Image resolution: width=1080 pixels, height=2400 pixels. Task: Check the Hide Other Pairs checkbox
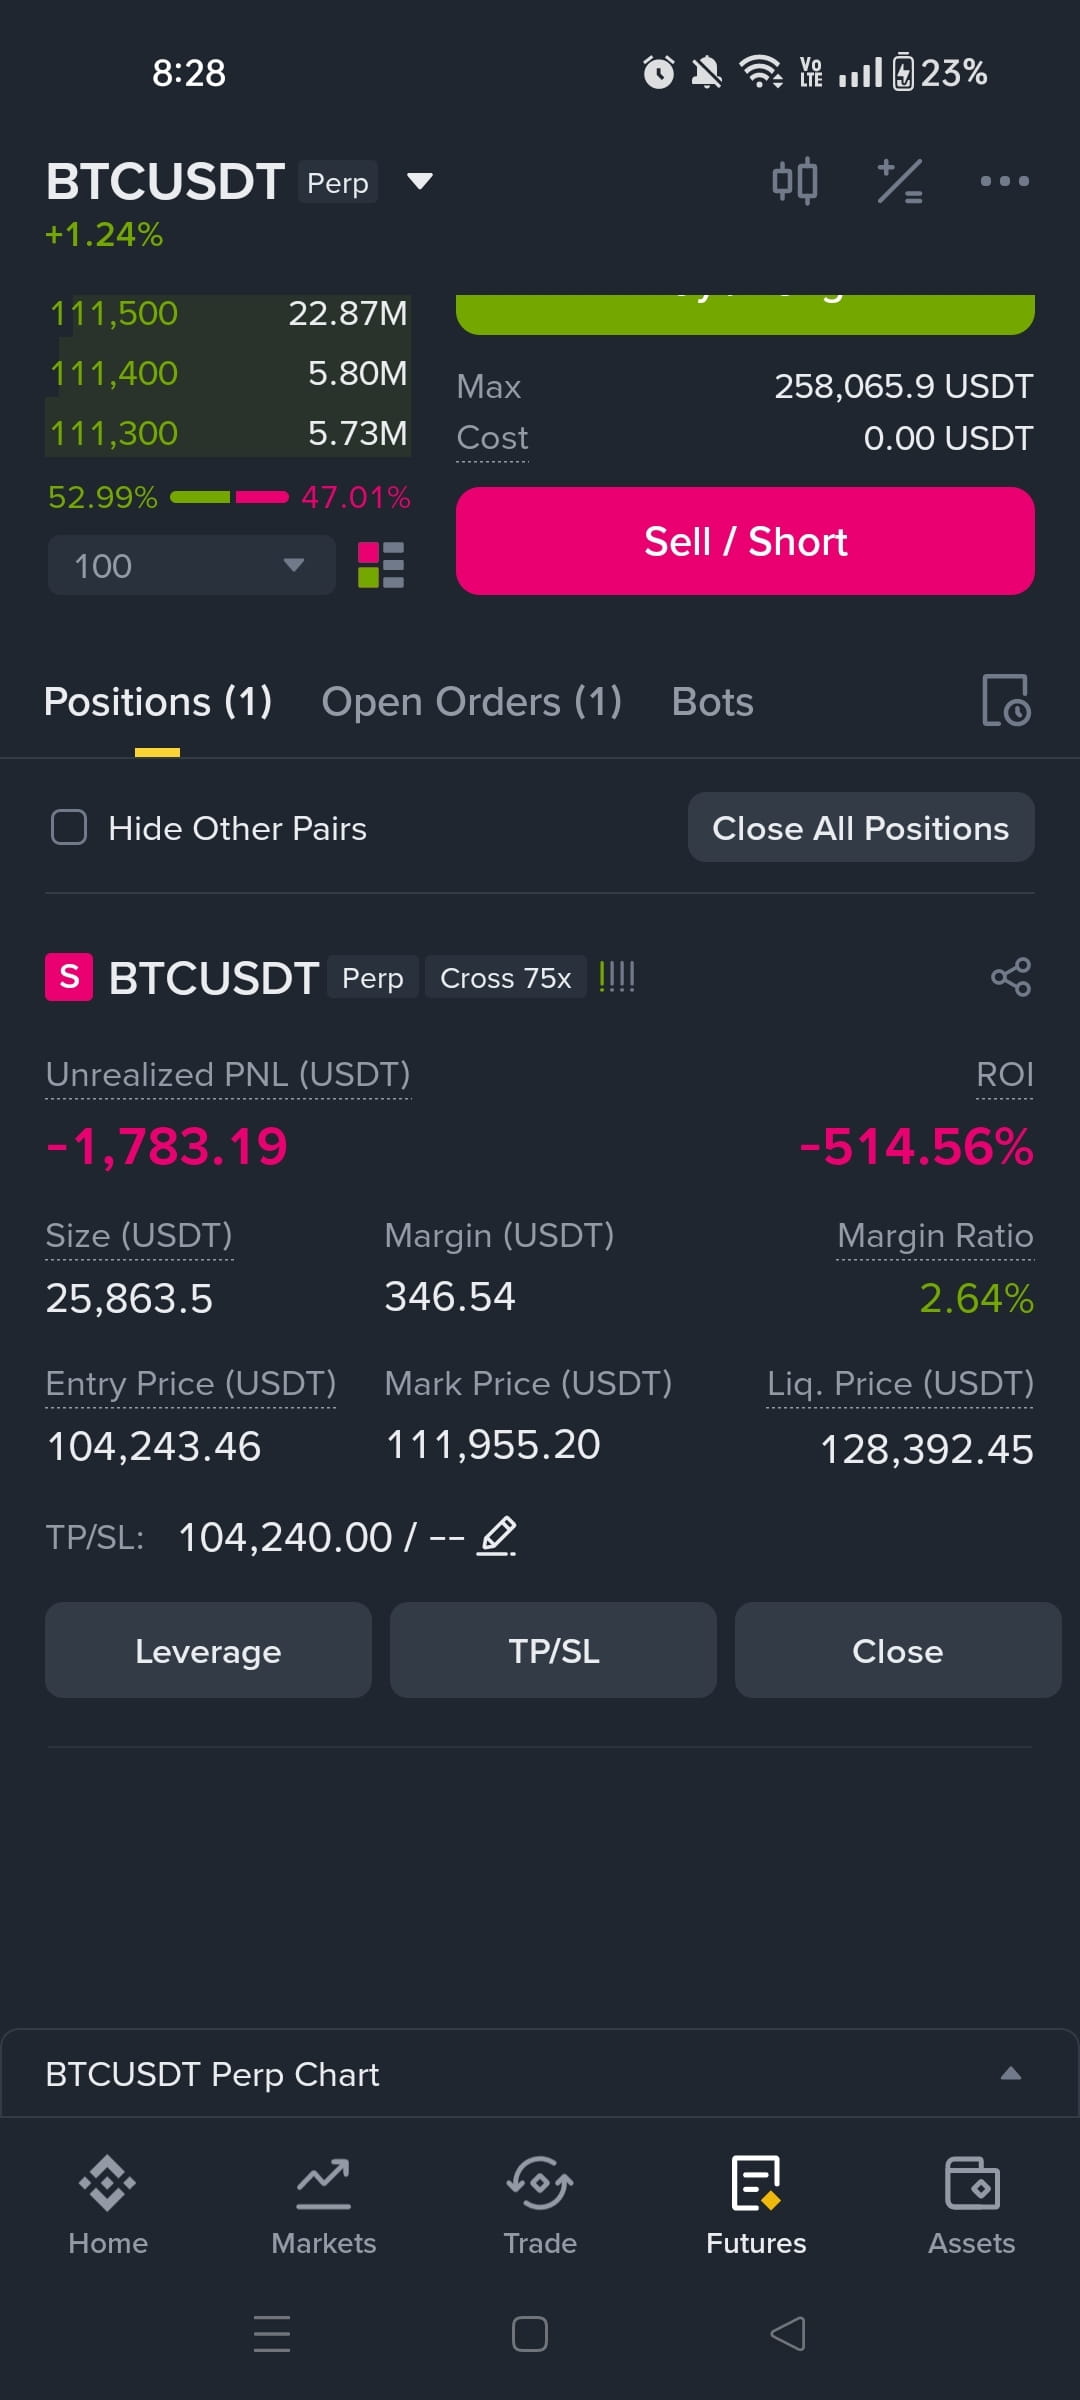(x=69, y=827)
